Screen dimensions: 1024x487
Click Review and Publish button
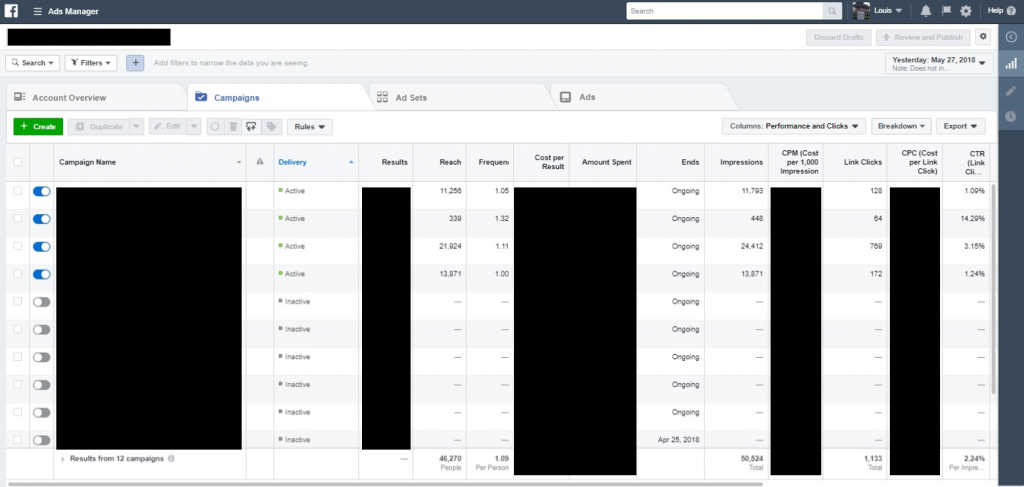tap(923, 37)
